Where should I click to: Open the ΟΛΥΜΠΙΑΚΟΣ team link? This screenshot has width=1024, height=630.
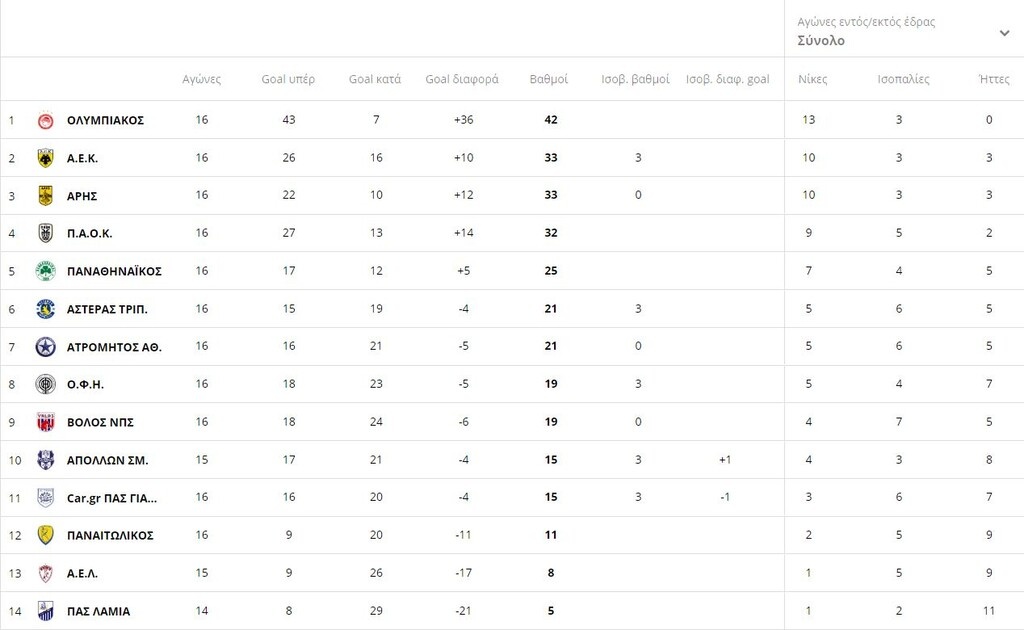(x=105, y=120)
